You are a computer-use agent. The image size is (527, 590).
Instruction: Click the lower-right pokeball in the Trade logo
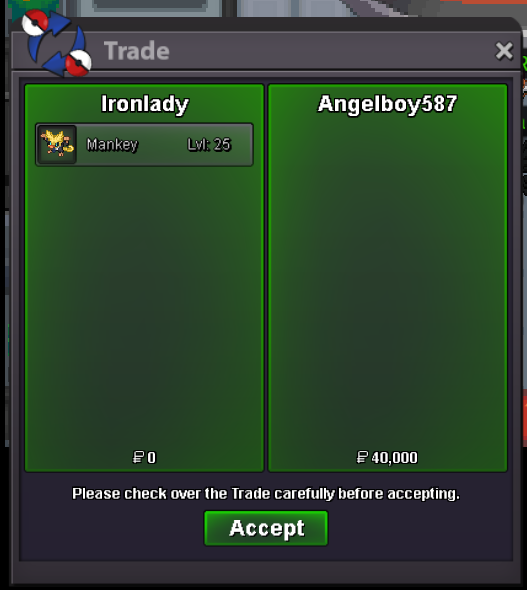(x=78, y=62)
